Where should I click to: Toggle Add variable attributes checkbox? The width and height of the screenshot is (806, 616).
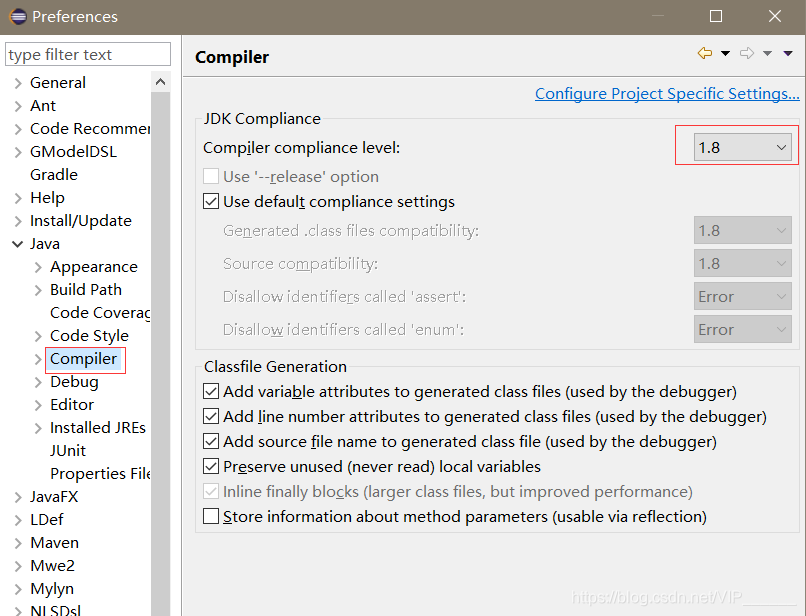211,391
